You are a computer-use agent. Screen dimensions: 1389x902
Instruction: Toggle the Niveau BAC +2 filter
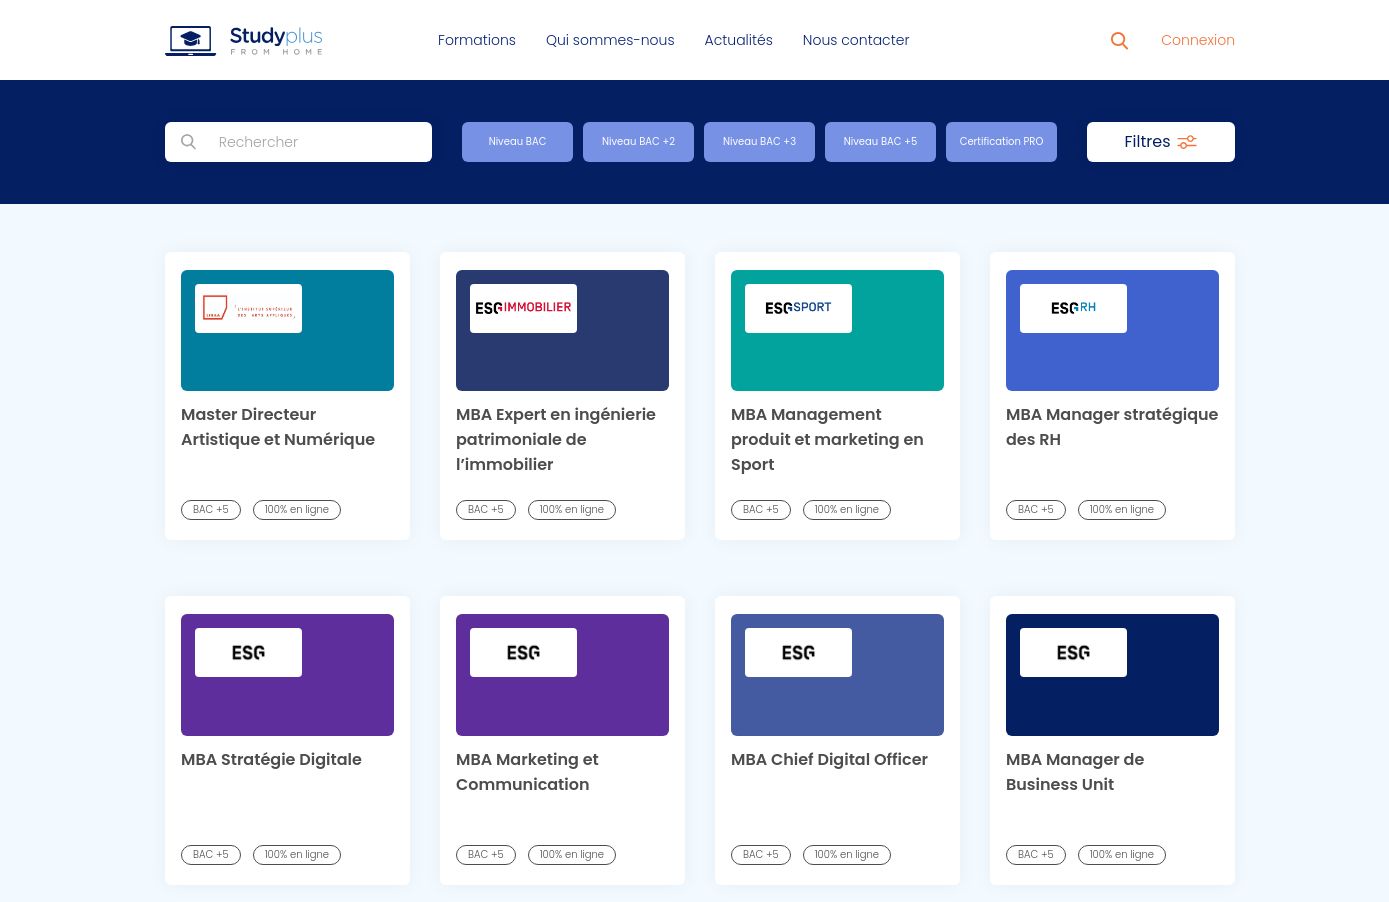tap(638, 142)
